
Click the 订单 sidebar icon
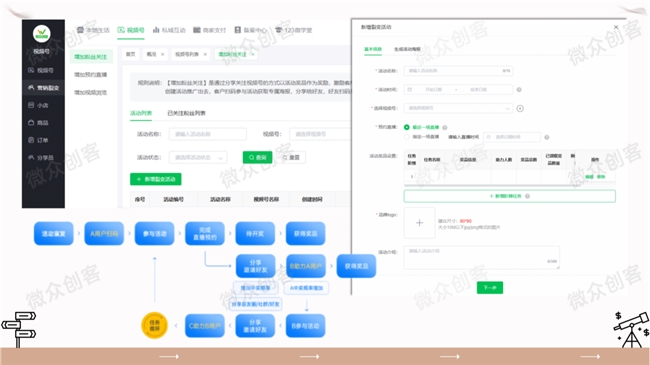[31, 140]
